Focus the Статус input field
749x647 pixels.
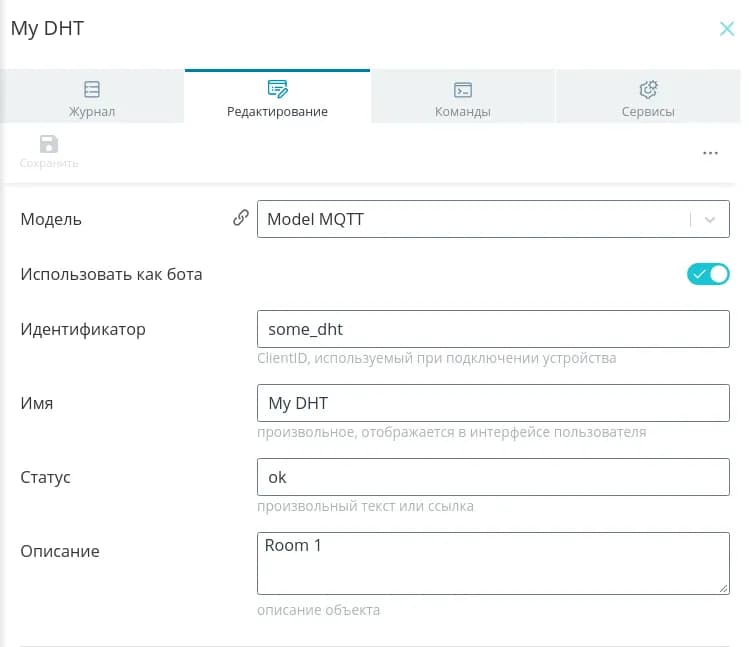(x=493, y=477)
